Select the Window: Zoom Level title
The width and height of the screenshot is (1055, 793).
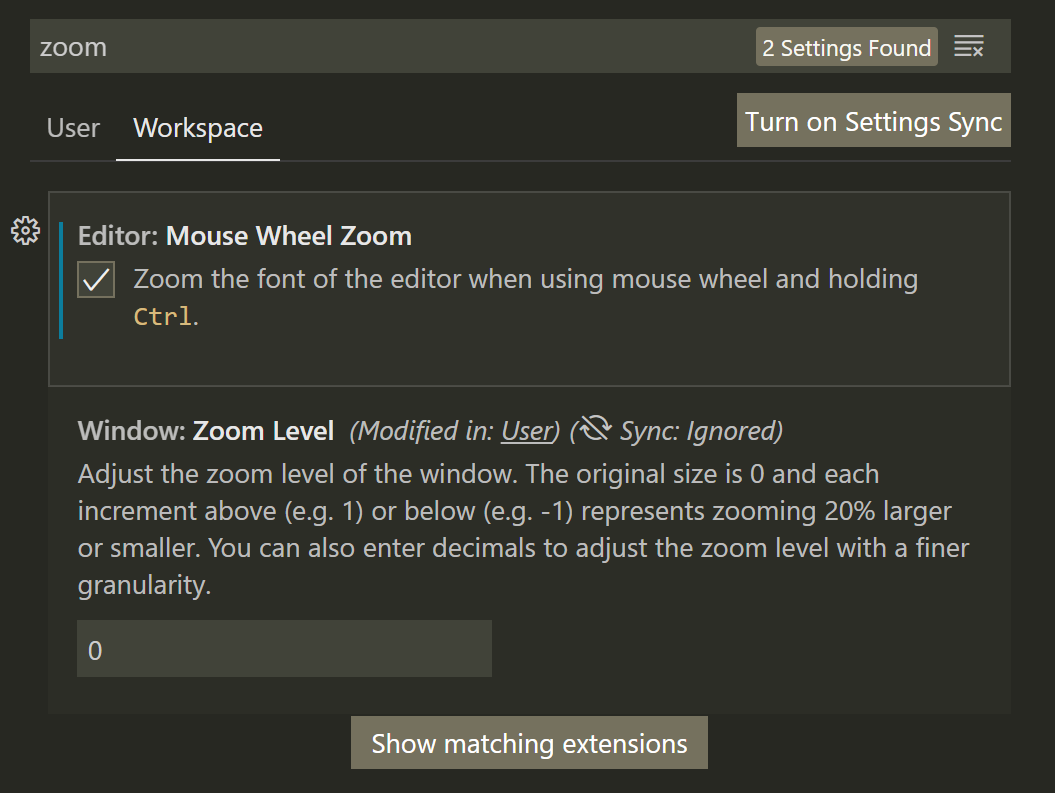click(x=205, y=430)
